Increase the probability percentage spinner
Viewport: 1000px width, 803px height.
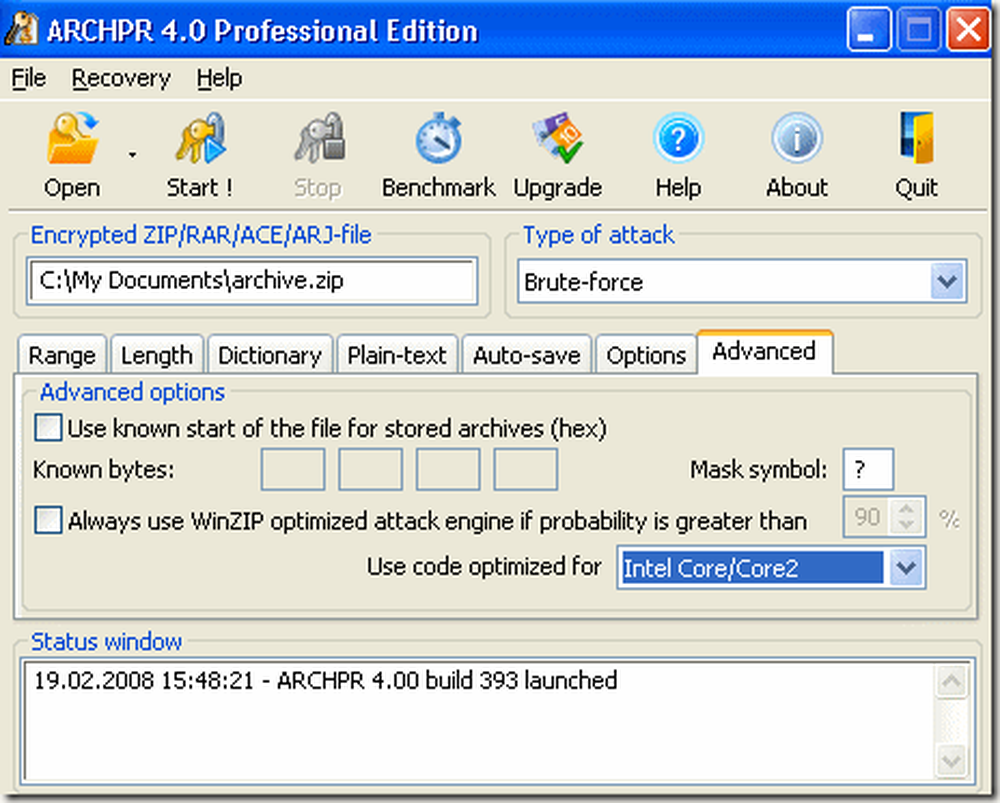click(x=906, y=508)
